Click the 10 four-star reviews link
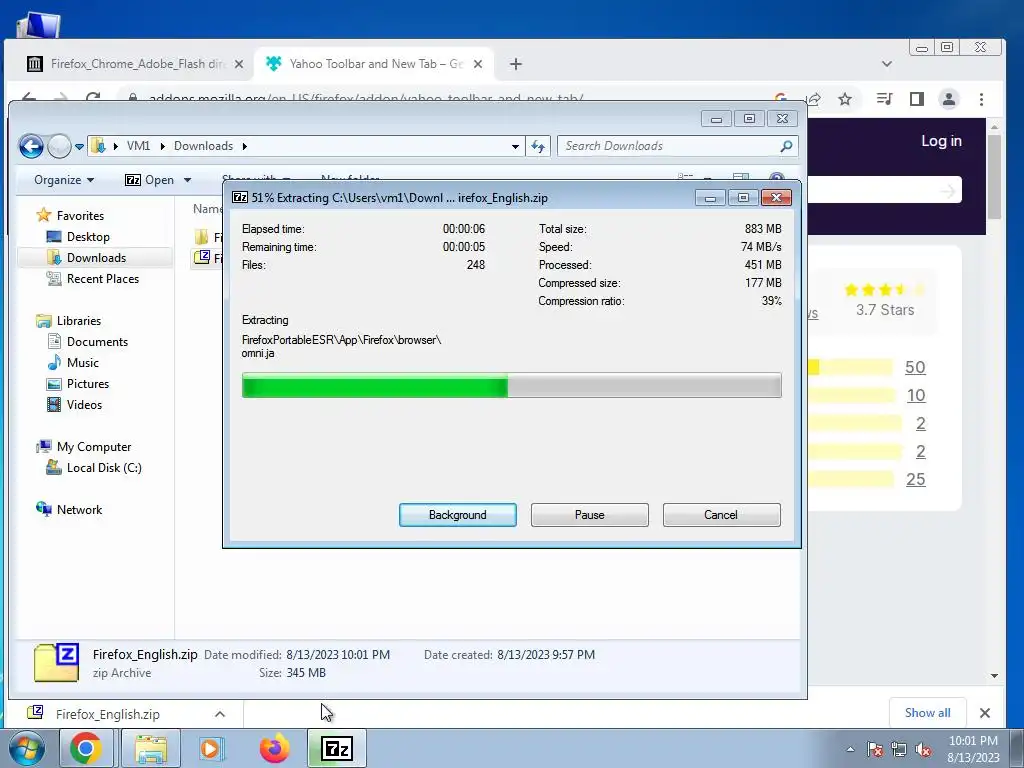The width and height of the screenshot is (1024, 768). coord(916,395)
